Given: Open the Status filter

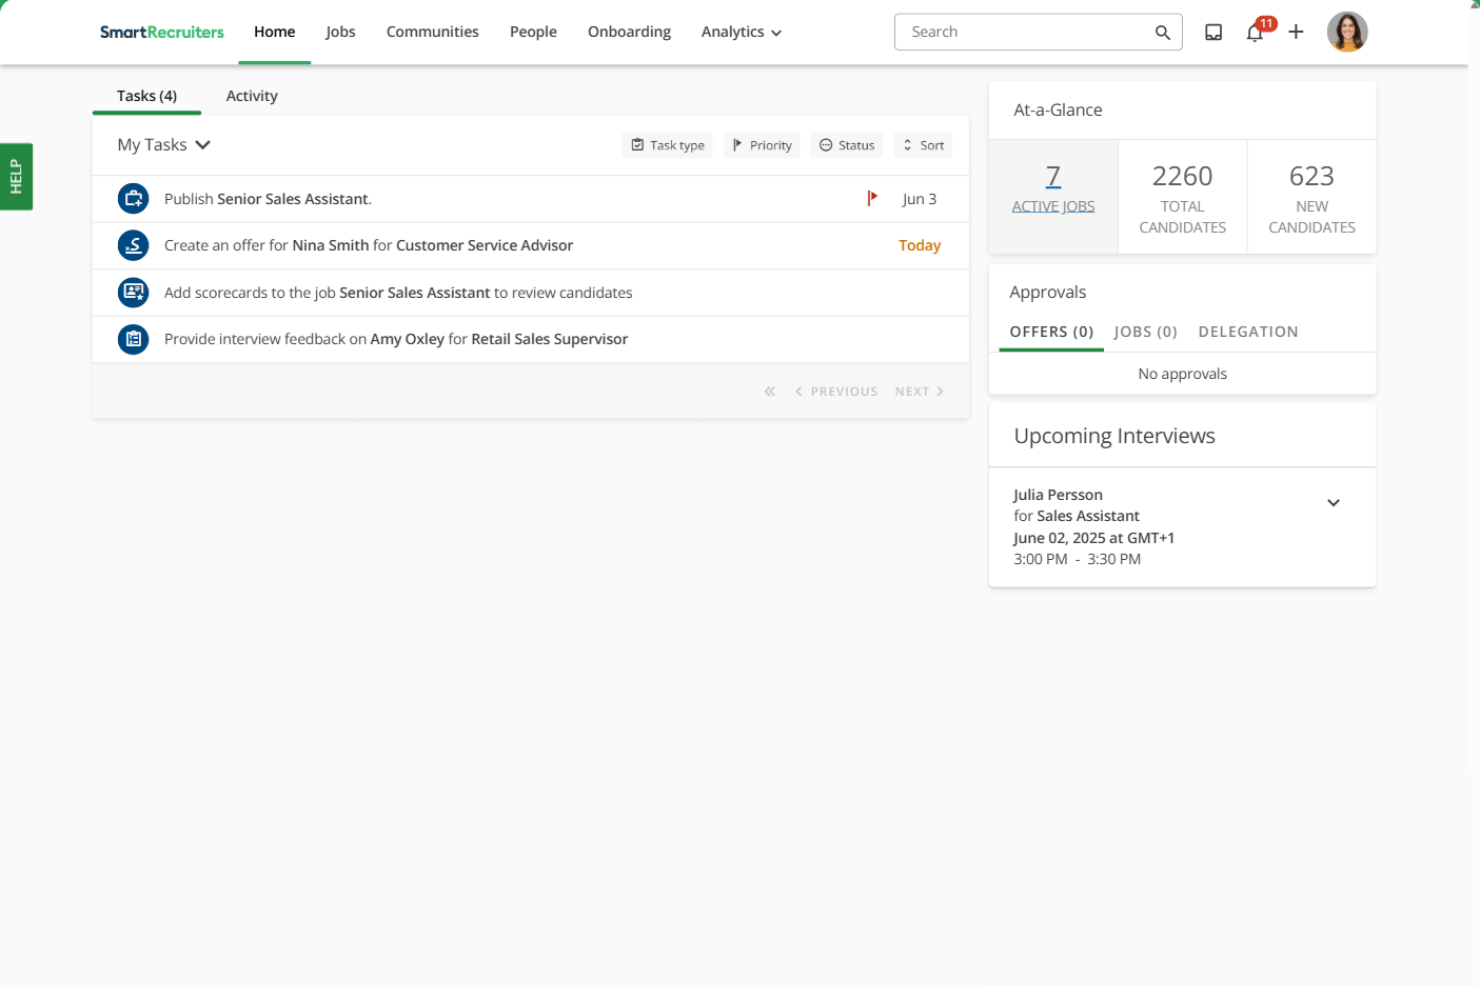Looking at the screenshot, I should point(847,145).
